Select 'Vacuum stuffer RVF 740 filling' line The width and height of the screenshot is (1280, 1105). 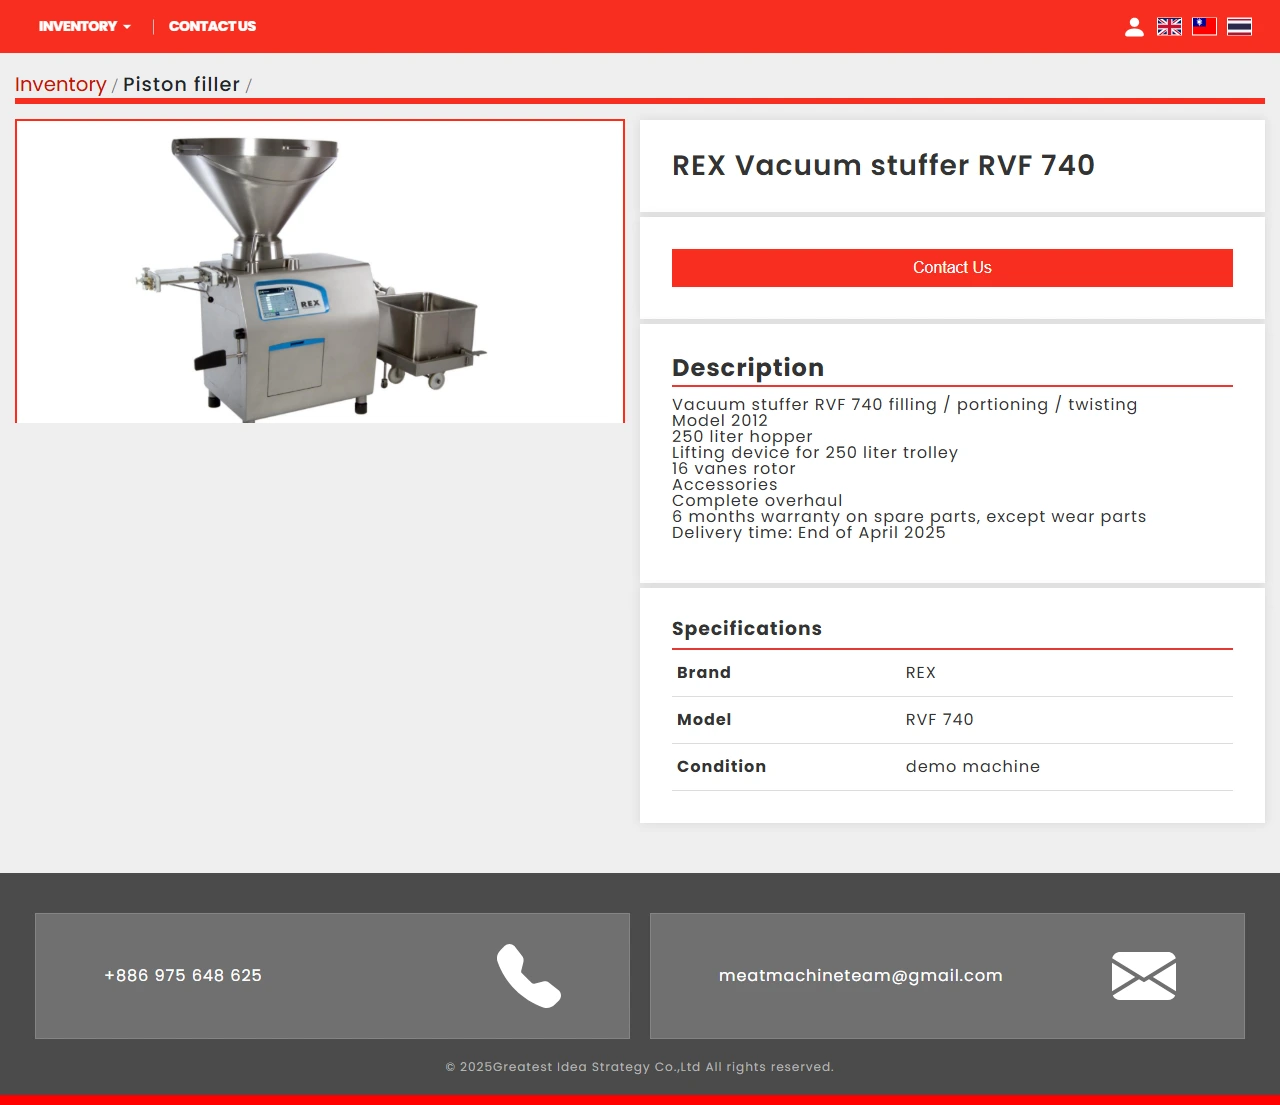tap(905, 405)
